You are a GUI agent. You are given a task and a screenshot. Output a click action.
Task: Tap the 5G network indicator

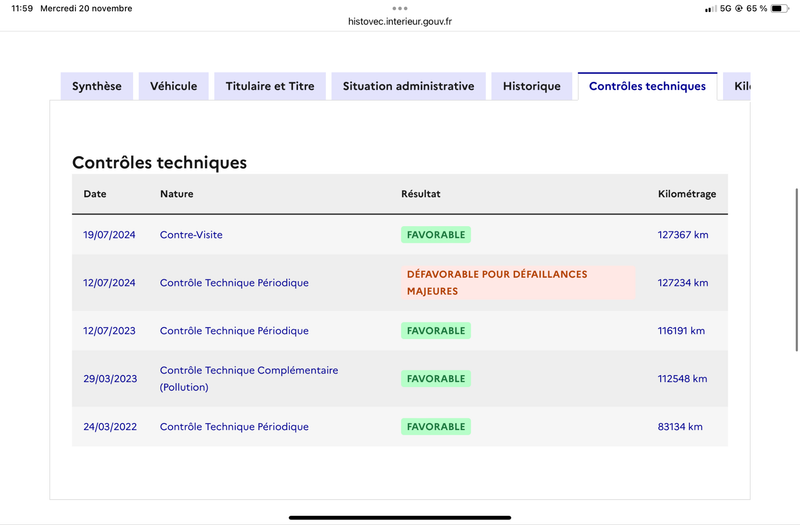726,8
